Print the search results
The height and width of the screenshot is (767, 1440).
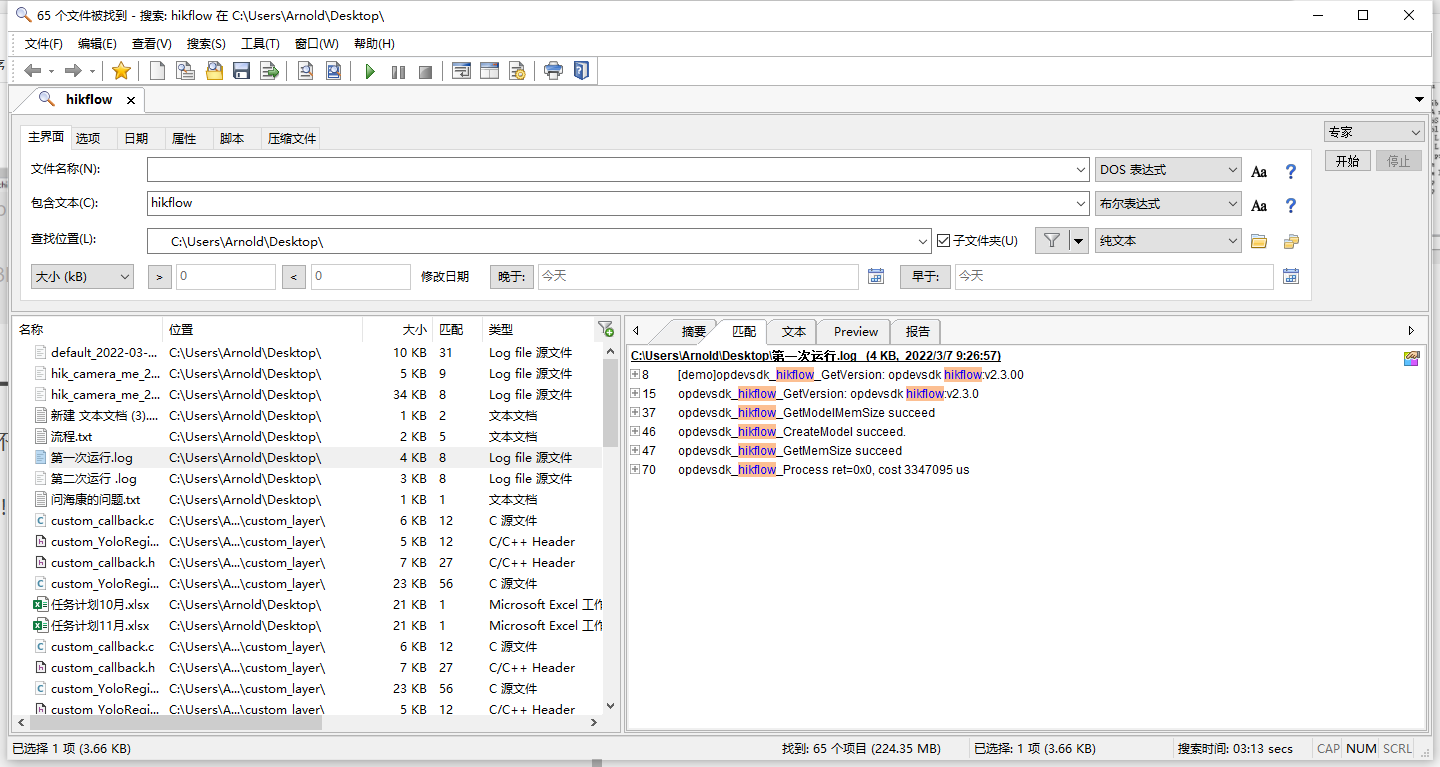click(554, 70)
